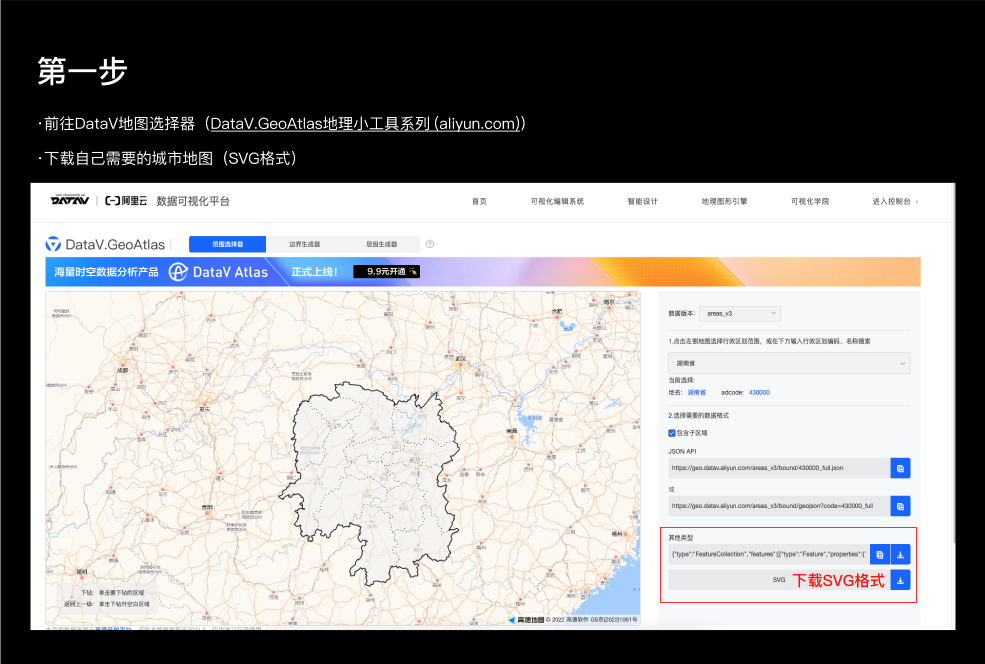Viewport: 985px width, 664px height.
Task: Open the help question mark icon
Action: [430, 244]
